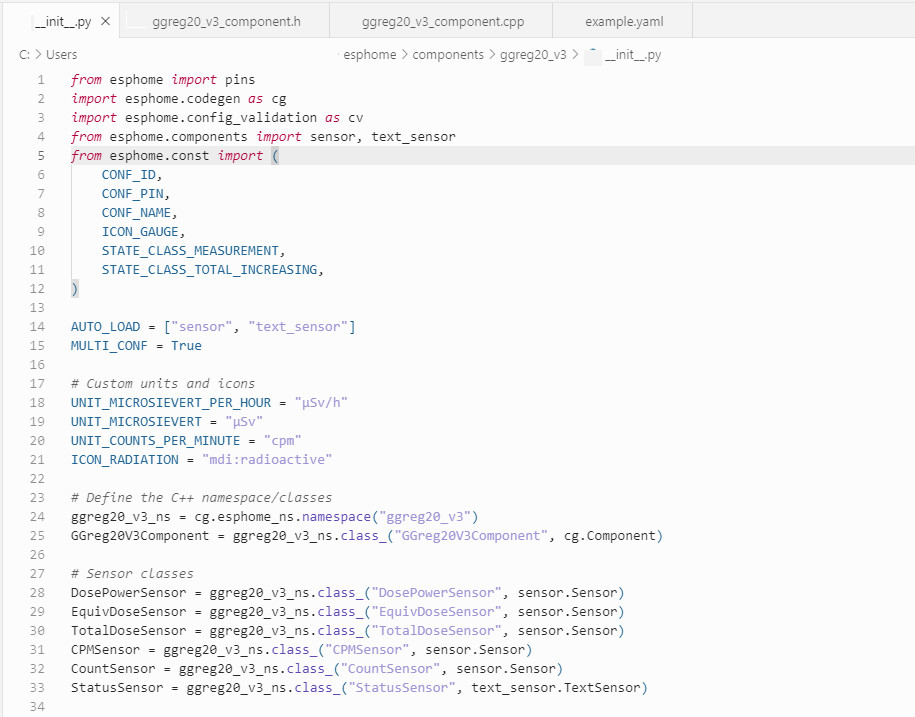The height and width of the screenshot is (717, 915).
Task: Click the __init__.py breadcrumb file name
Action: (633, 55)
